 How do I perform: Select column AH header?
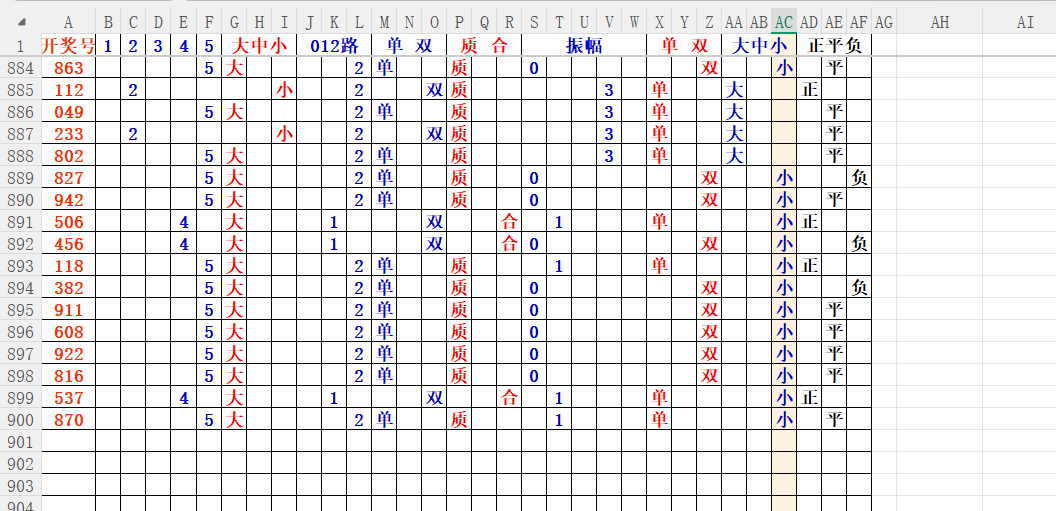coord(939,23)
